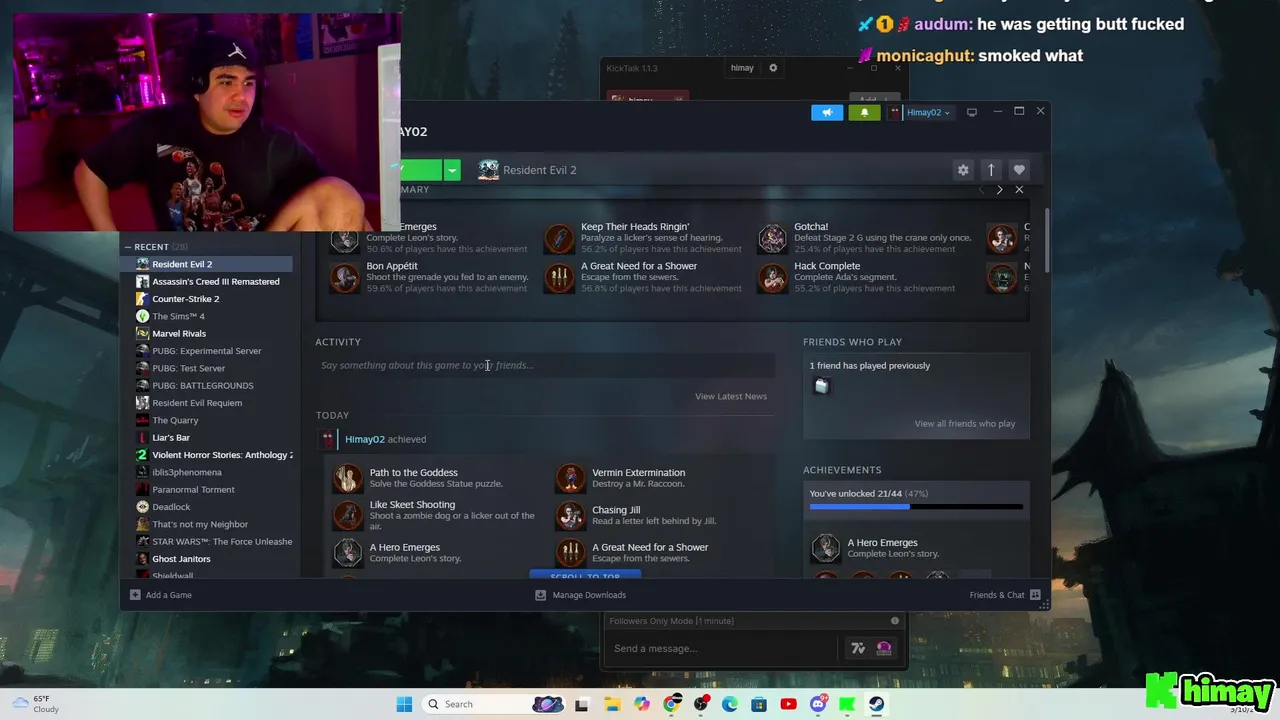Viewport: 1280px width, 720px height.
Task: Switch Steam to Big Picture mode
Action: click(x=971, y=112)
